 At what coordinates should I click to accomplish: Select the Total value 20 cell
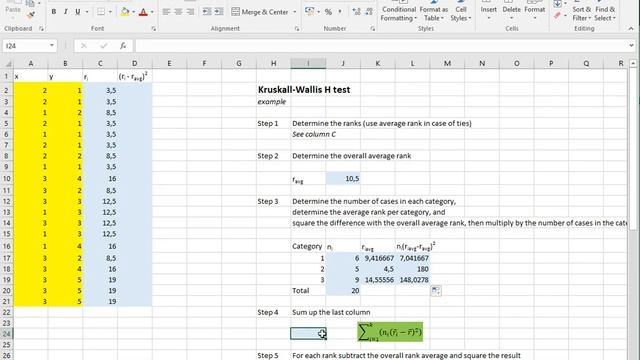(343, 291)
